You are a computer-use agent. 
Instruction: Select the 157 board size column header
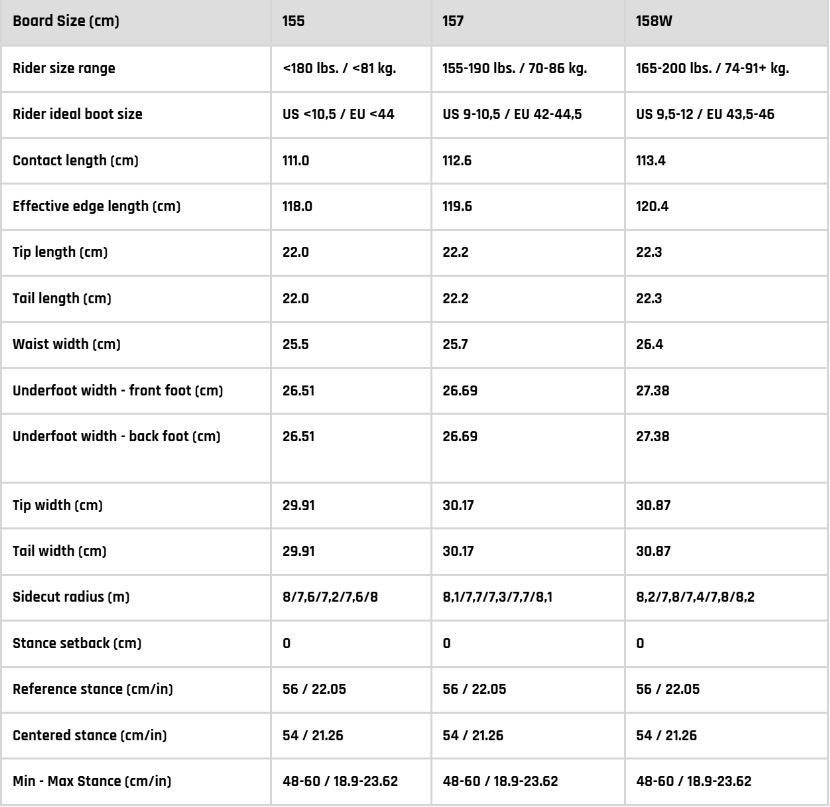tap(454, 22)
